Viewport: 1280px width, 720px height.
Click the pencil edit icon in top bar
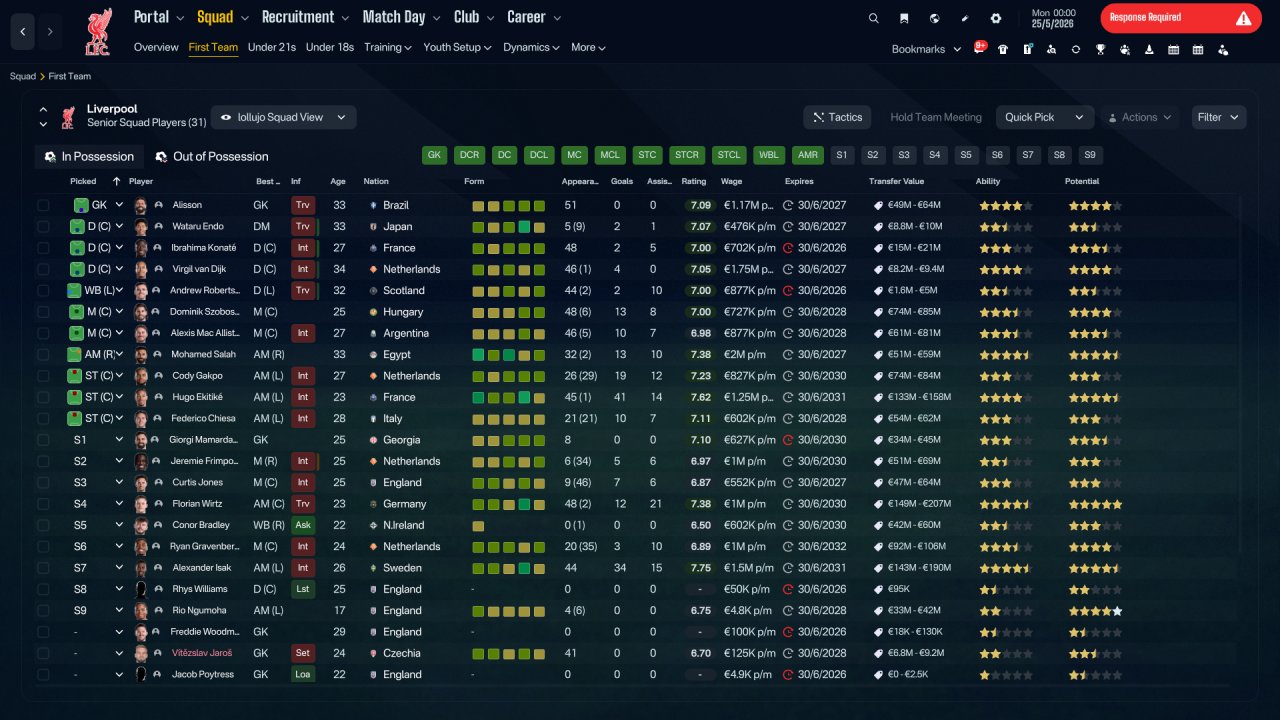(965, 18)
